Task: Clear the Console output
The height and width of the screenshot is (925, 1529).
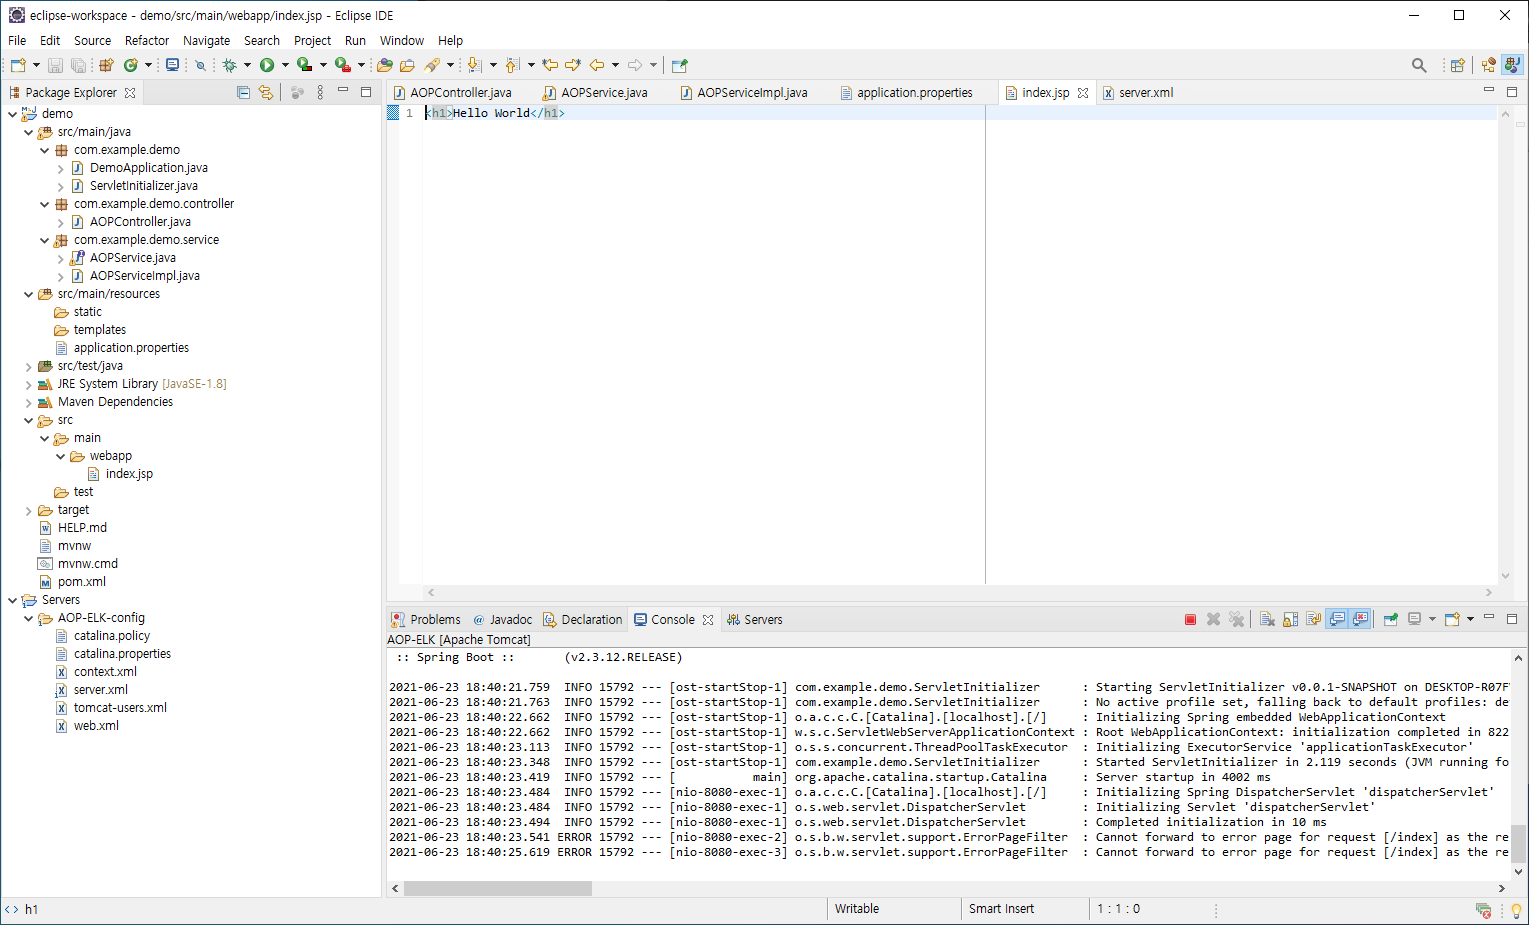Action: [1267, 619]
